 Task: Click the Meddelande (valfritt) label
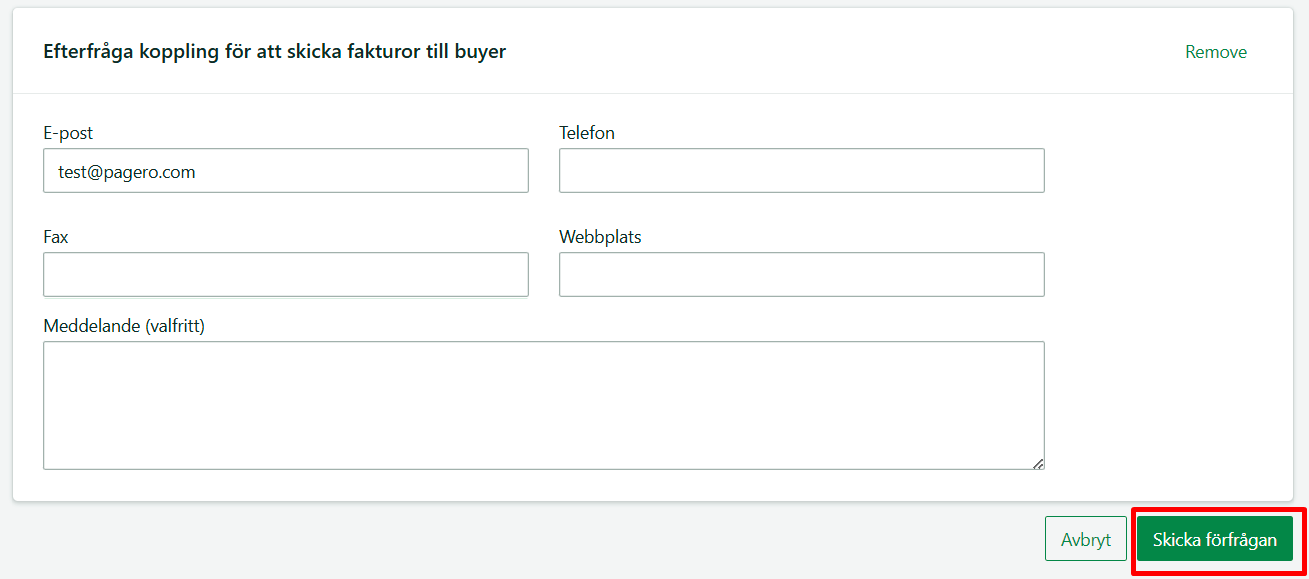click(124, 326)
